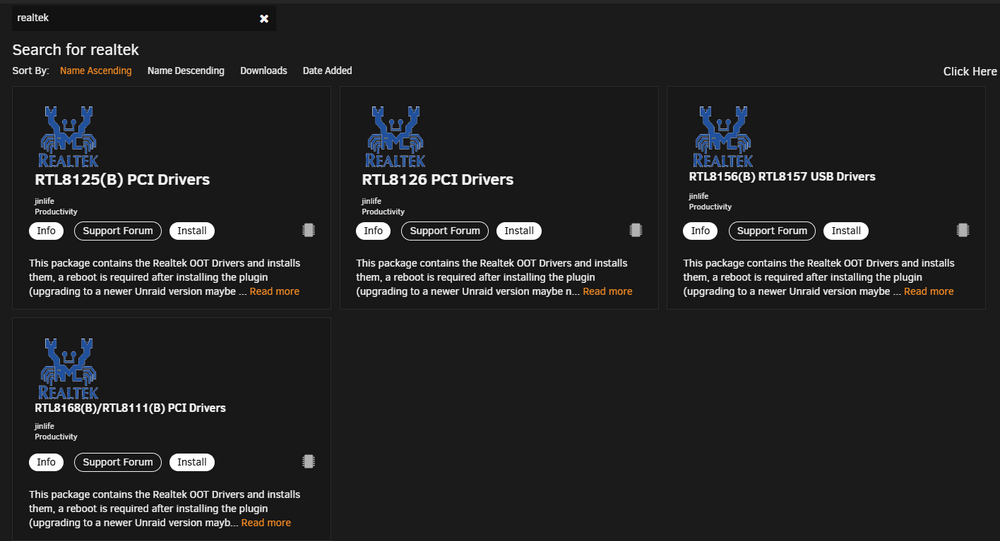Click author jinlife on RTL8168(B)/RTL8111(B) card
The height and width of the screenshot is (541, 1000).
(x=44, y=426)
